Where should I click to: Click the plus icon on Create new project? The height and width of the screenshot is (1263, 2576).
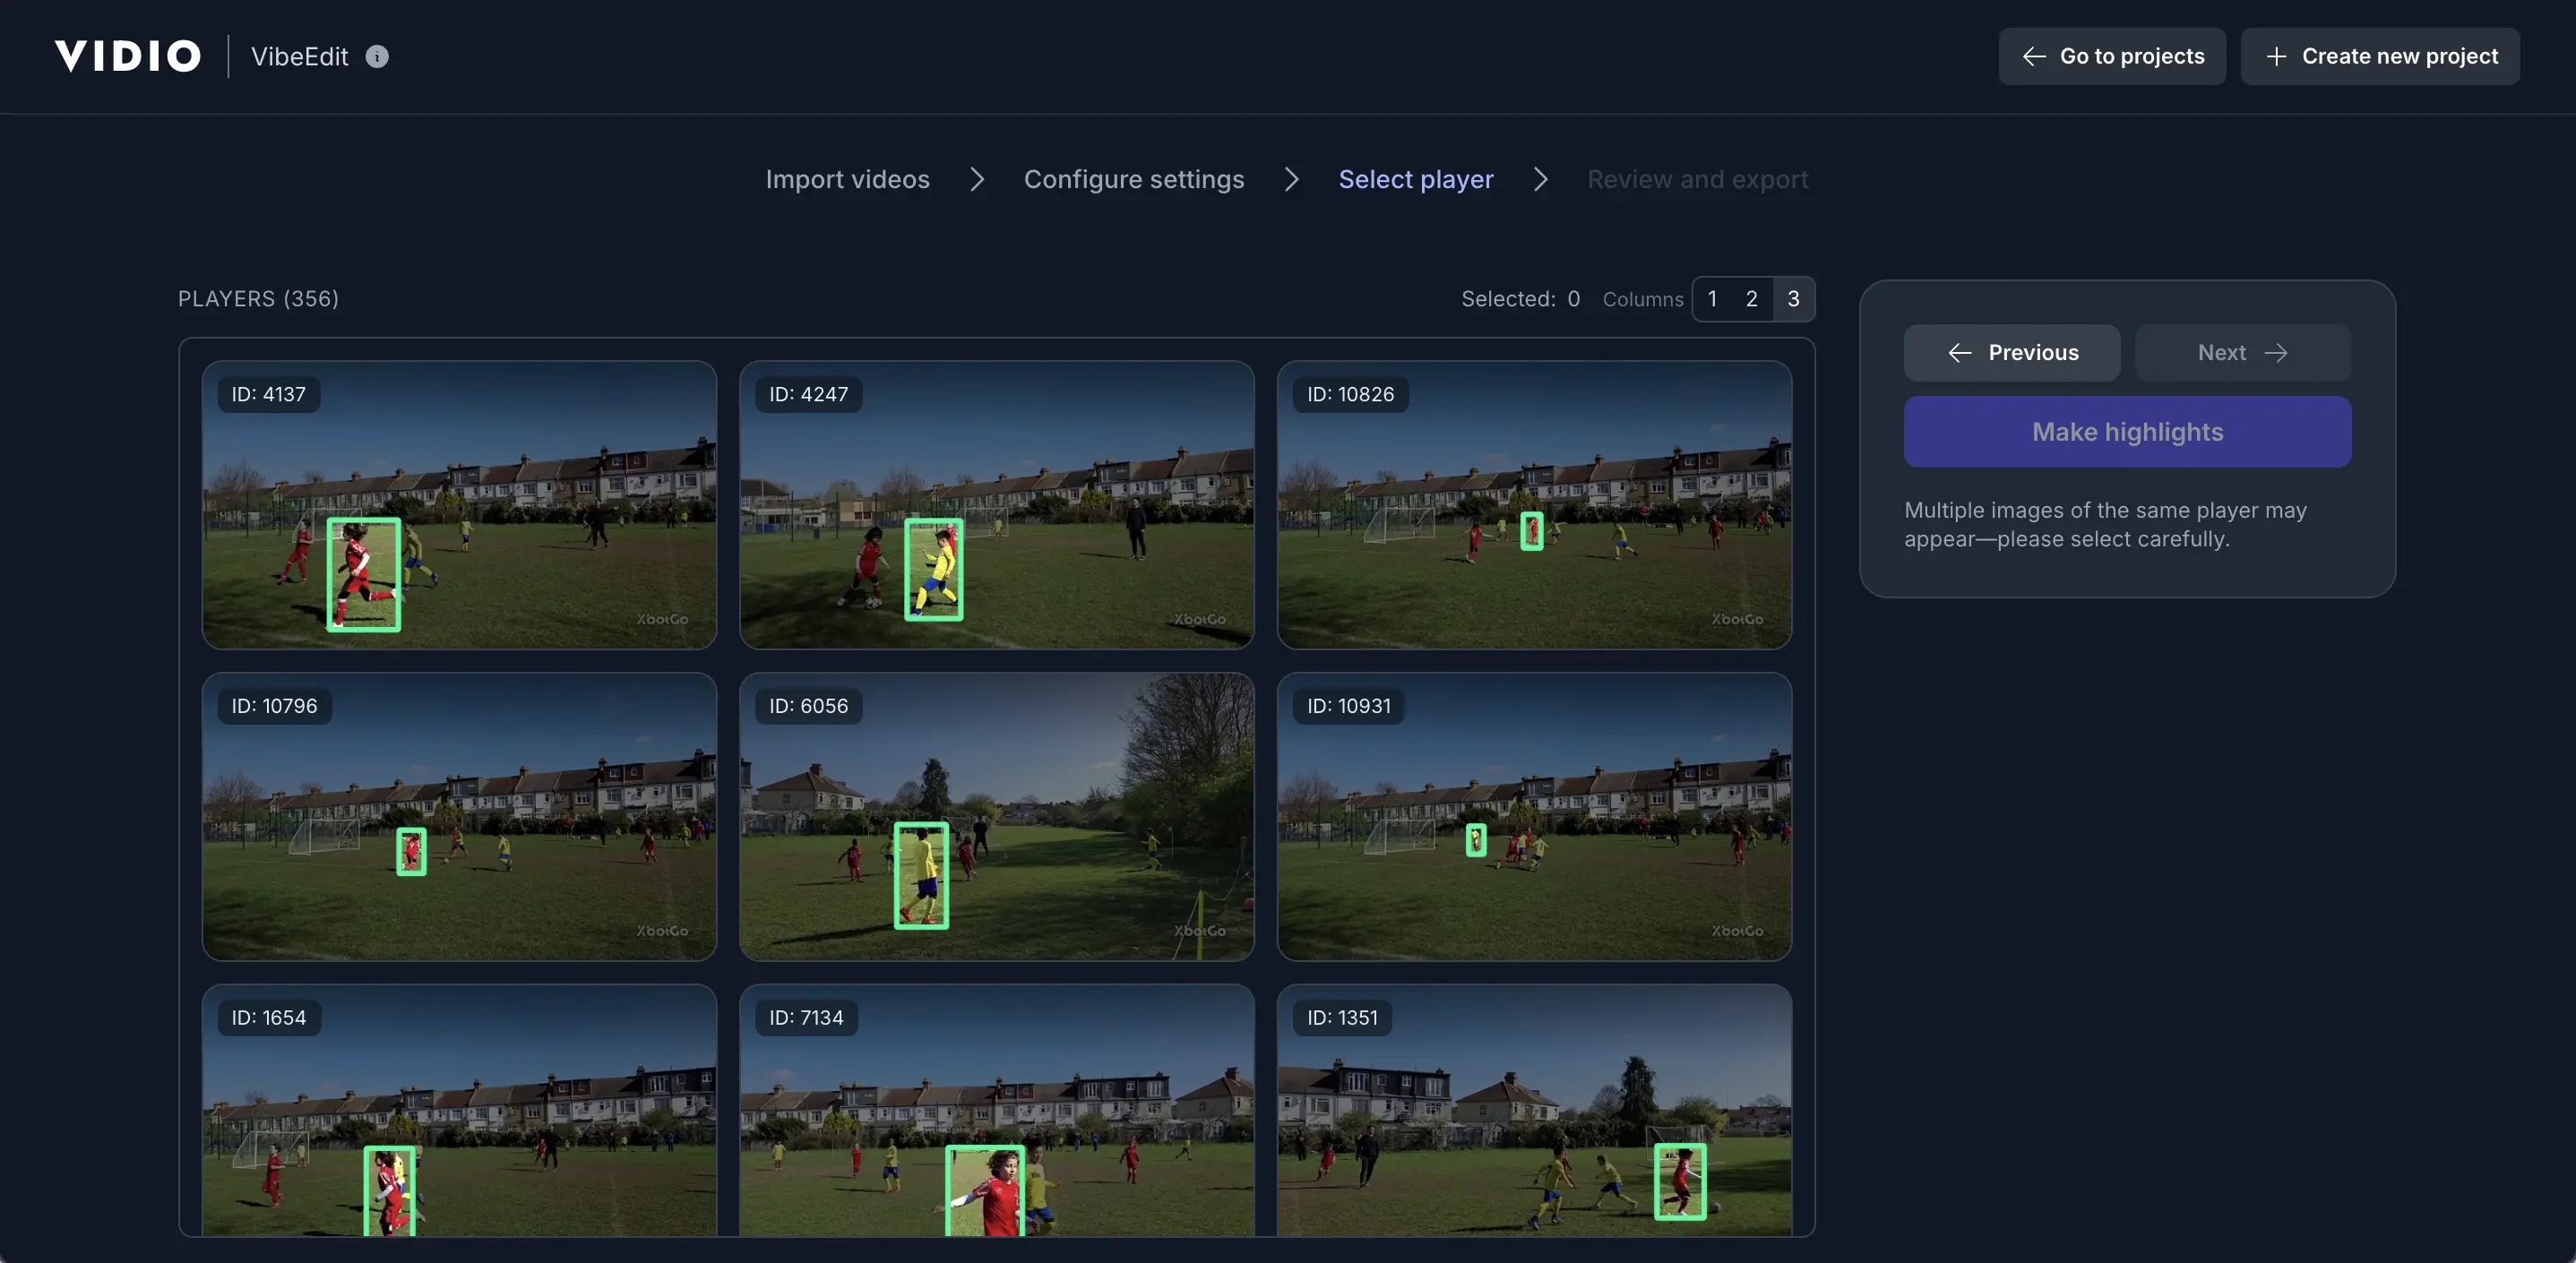click(2278, 56)
